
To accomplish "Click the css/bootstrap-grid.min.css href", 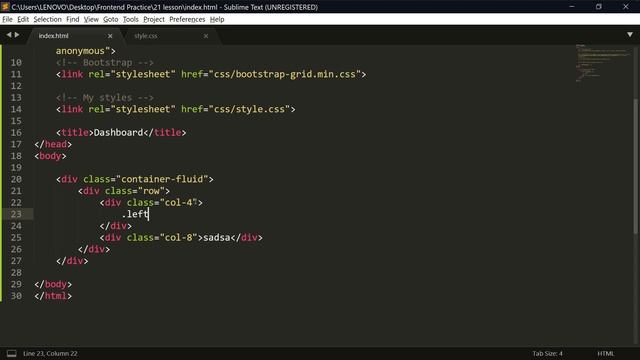I will pyautogui.click(x=284, y=74).
